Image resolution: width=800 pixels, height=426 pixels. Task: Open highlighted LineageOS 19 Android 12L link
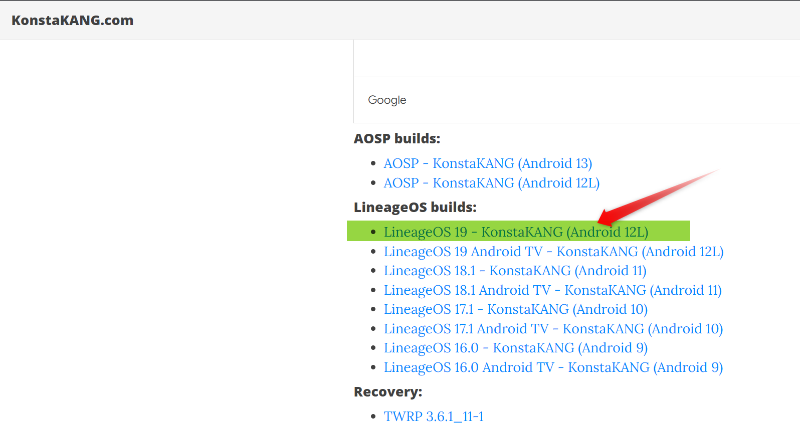click(x=516, y=232)
